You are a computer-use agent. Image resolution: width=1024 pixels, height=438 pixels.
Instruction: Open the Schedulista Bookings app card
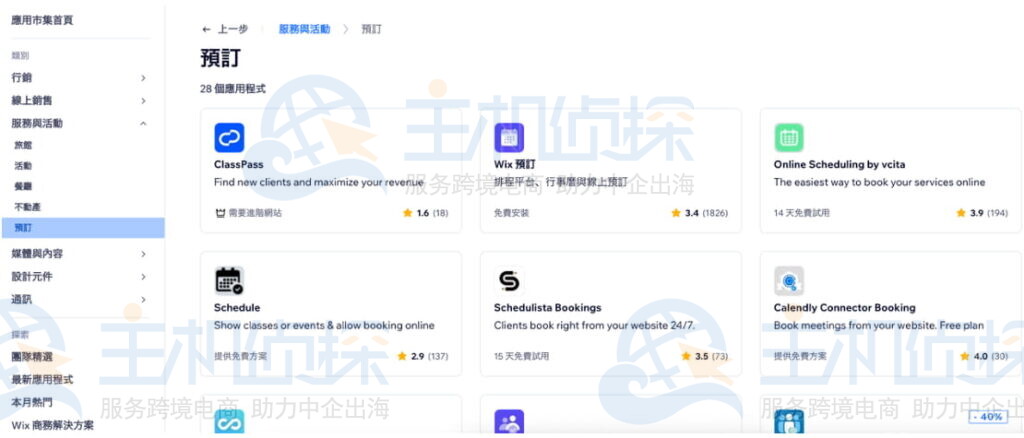[x=610, y=313]
